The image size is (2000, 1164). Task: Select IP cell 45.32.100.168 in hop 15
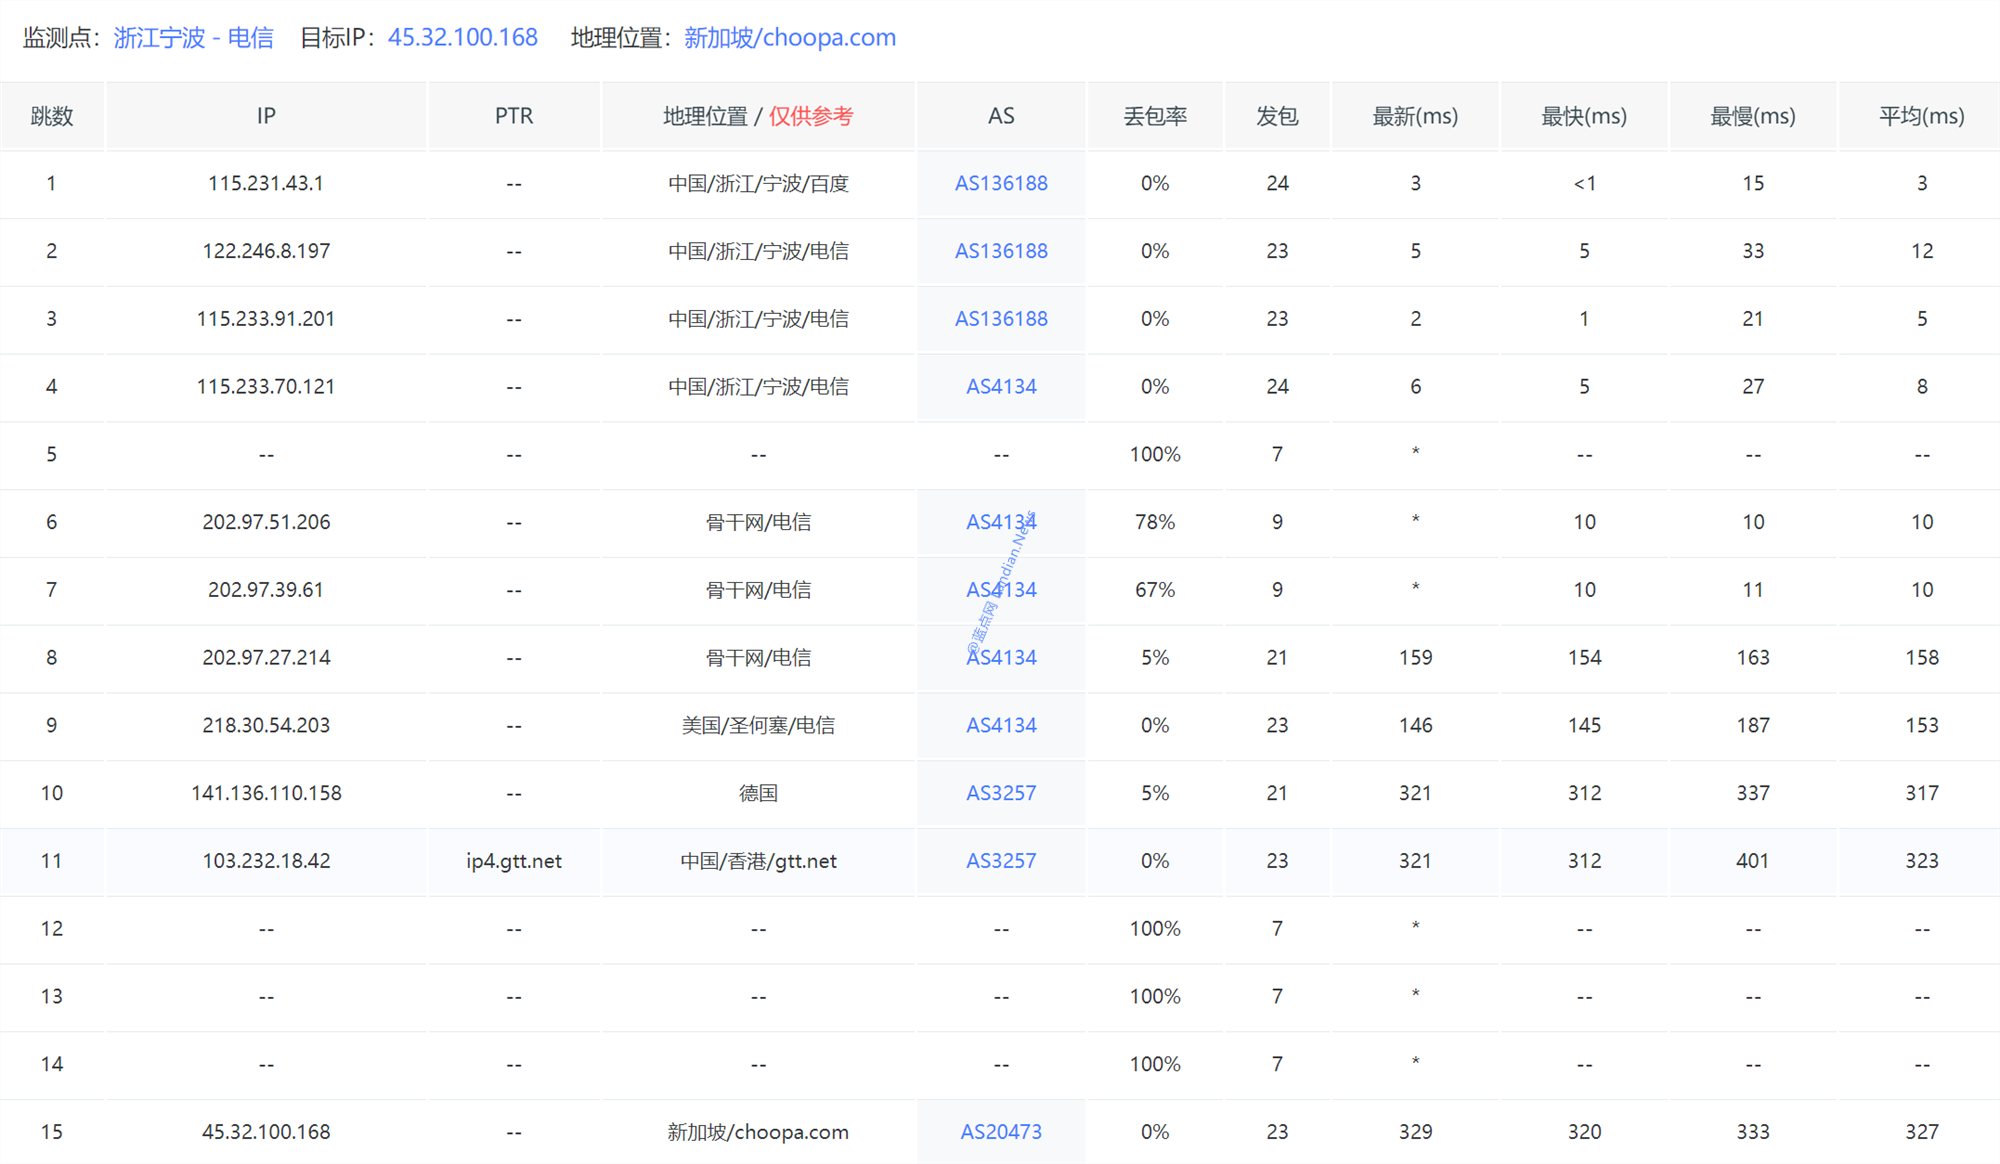point(266,1132)
